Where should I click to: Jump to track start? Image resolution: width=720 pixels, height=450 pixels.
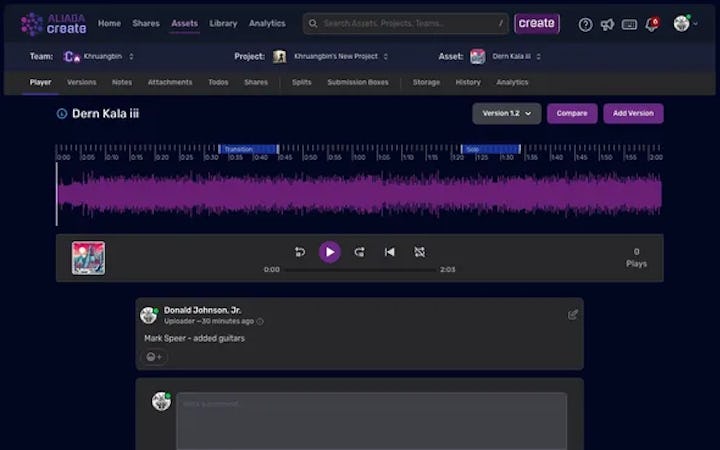point(389,252)
